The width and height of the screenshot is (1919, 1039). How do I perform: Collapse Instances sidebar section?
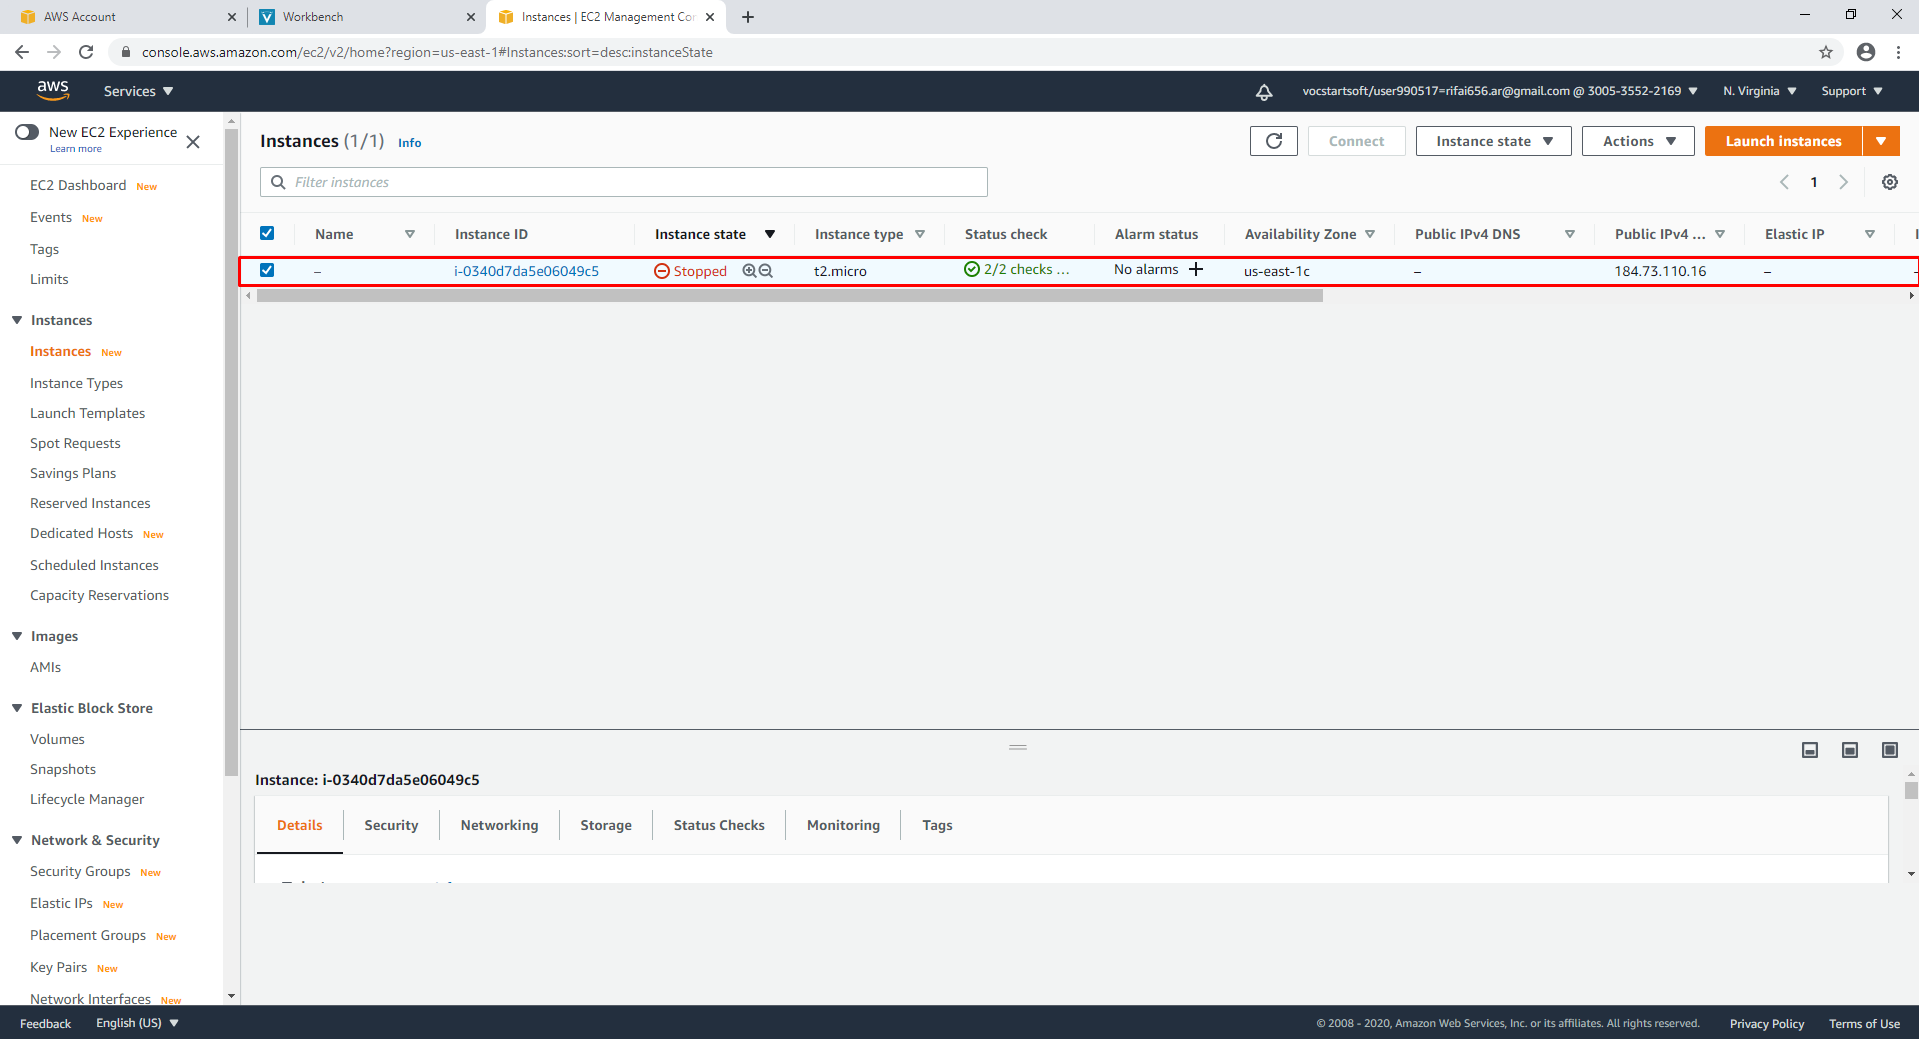point(17,320)
